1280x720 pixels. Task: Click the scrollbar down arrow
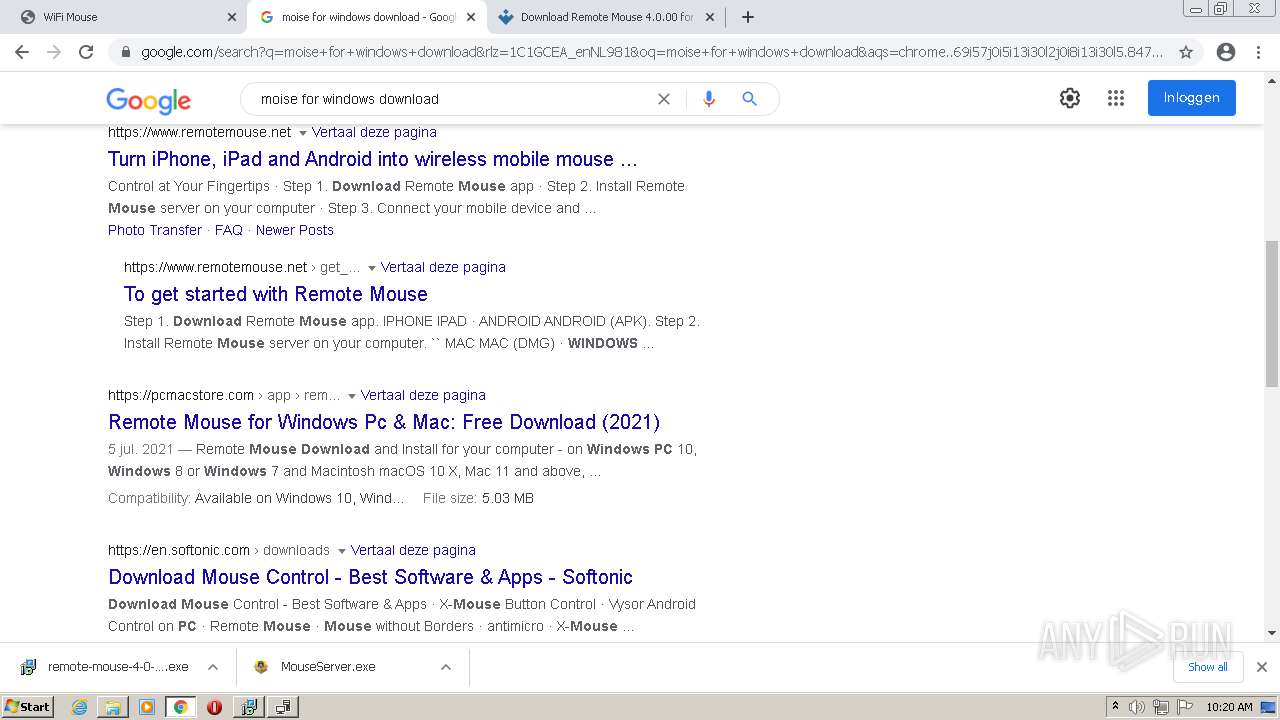(1271, 632)
